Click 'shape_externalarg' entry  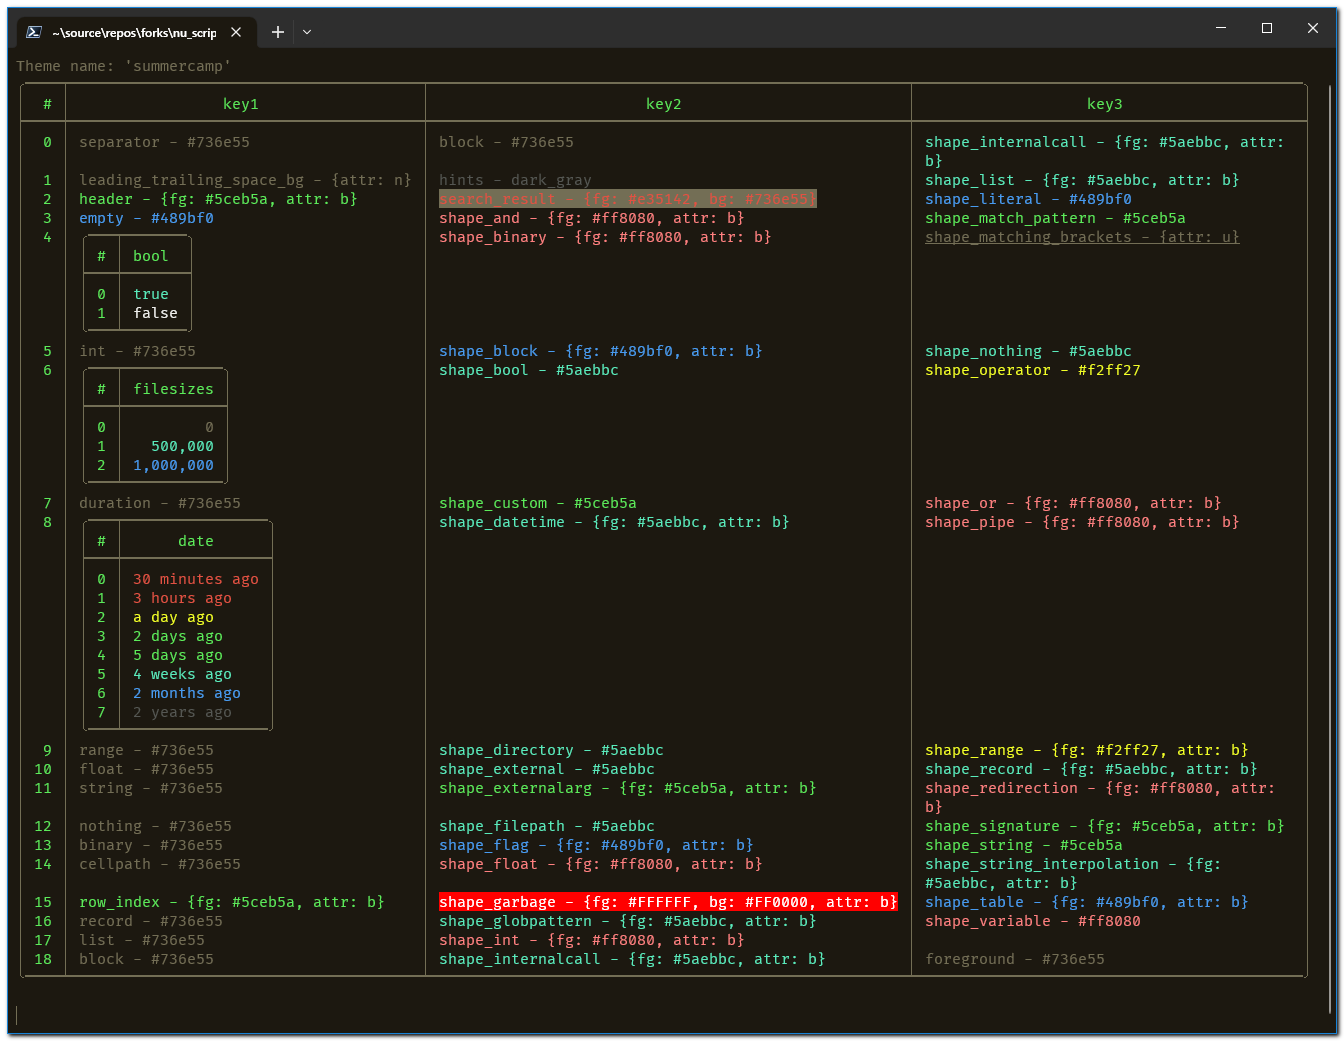tap(628, 788)
